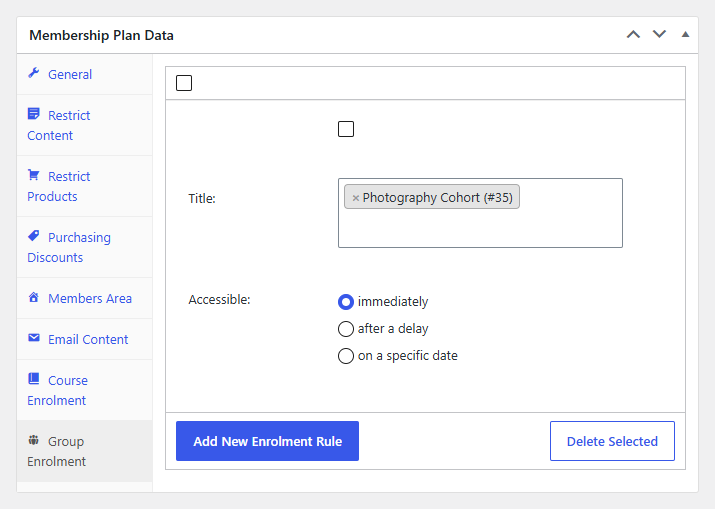Move Membership Plan Data panel down
The height and width of the screenshot is (509, 715).
pyautogui.click(x=659, y=35)
